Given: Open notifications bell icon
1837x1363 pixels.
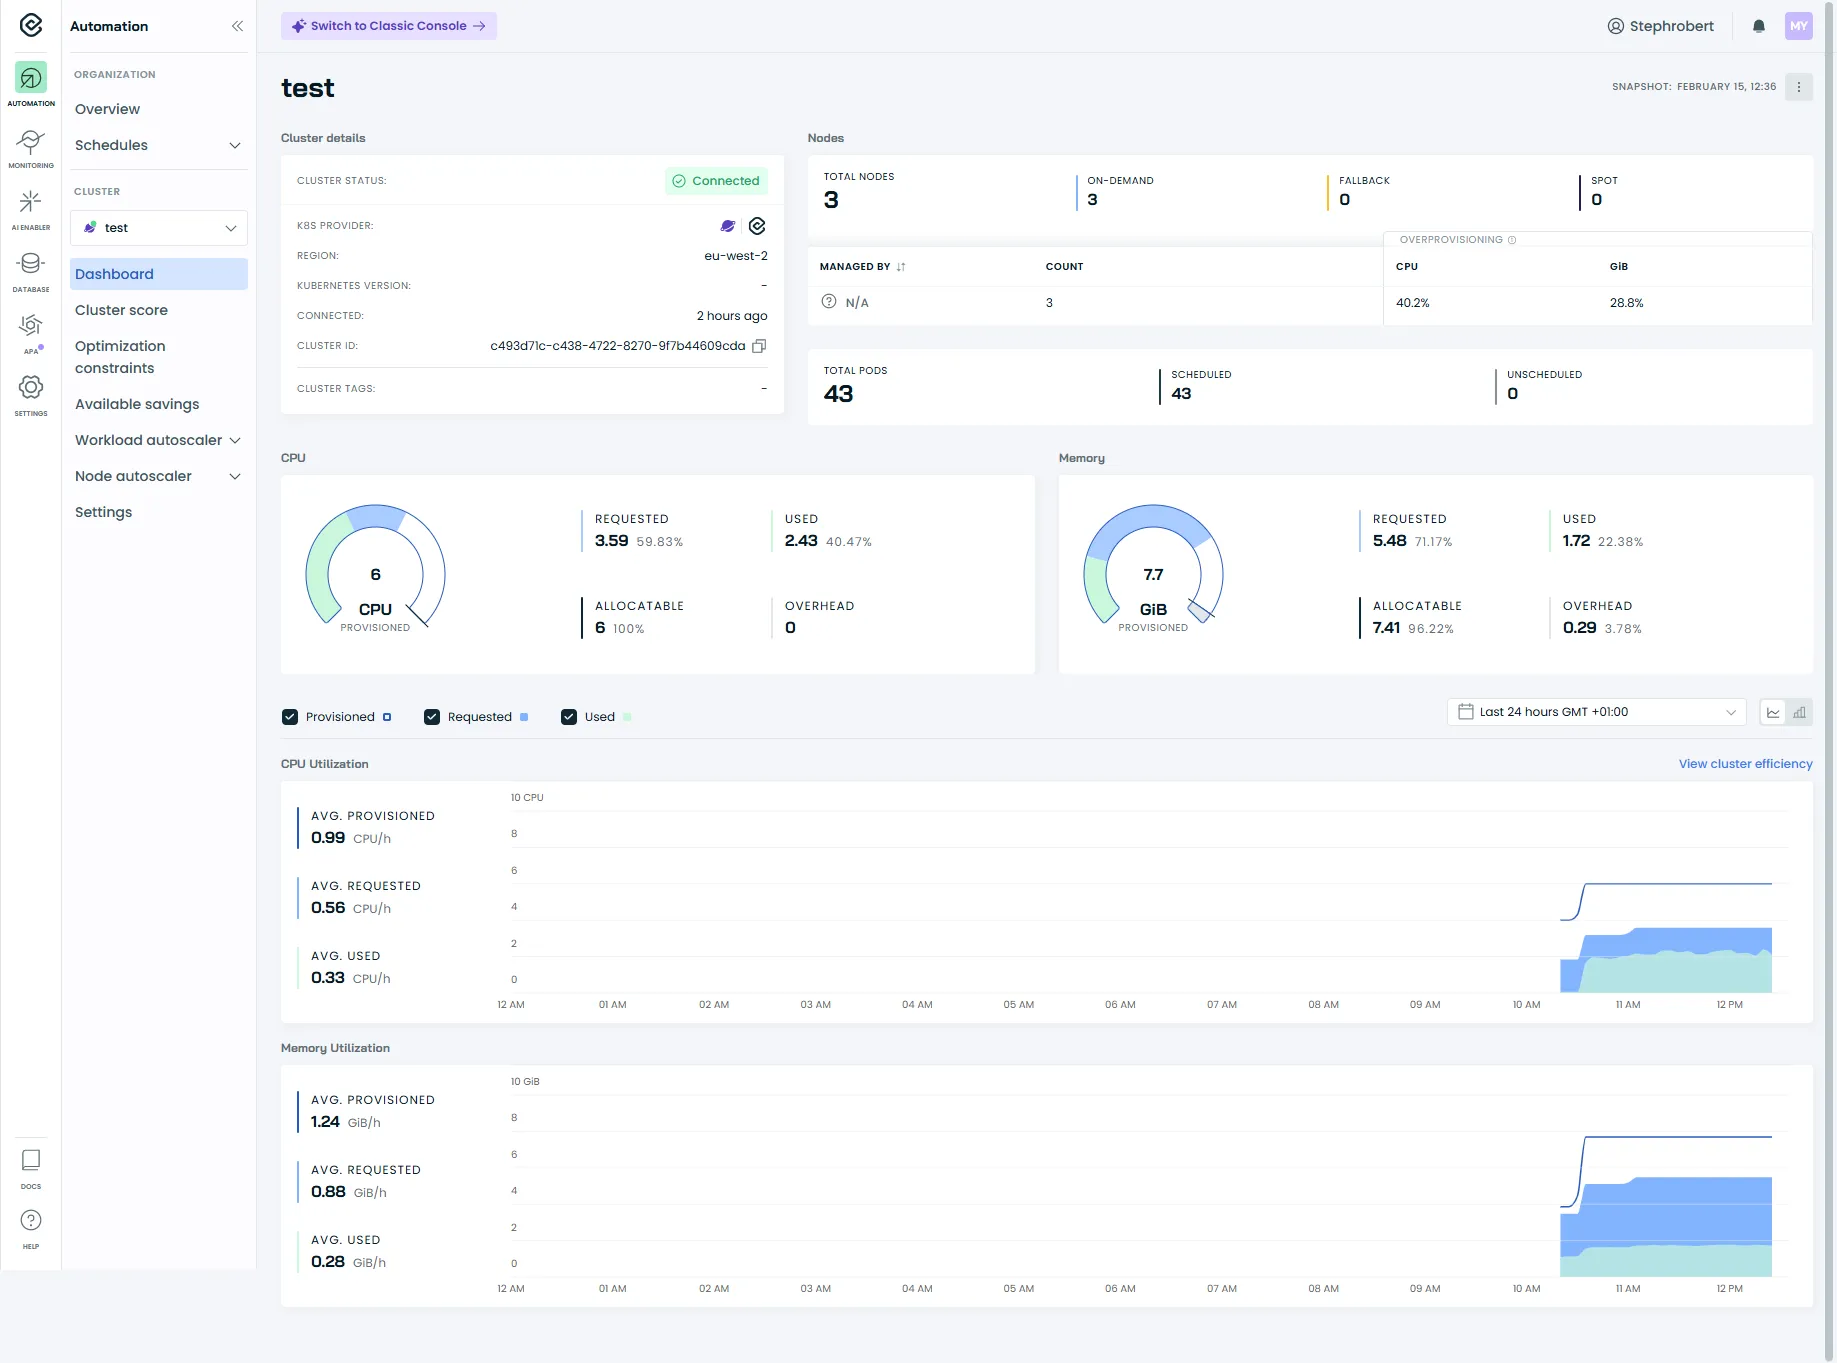Looking at the screenshot, I should [1758, 26].
